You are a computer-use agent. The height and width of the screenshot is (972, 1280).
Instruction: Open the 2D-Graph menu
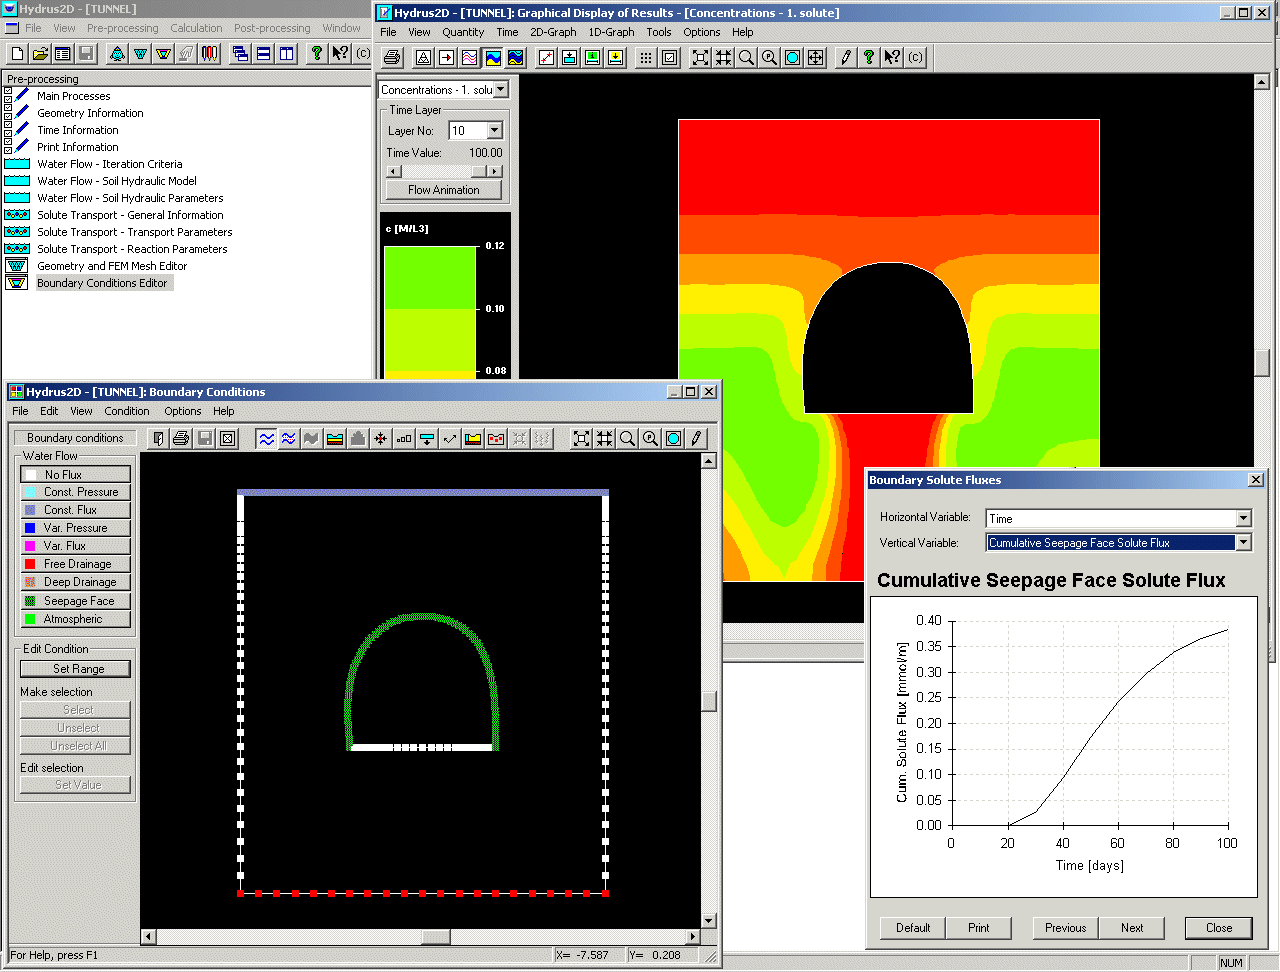pos(553,32)
